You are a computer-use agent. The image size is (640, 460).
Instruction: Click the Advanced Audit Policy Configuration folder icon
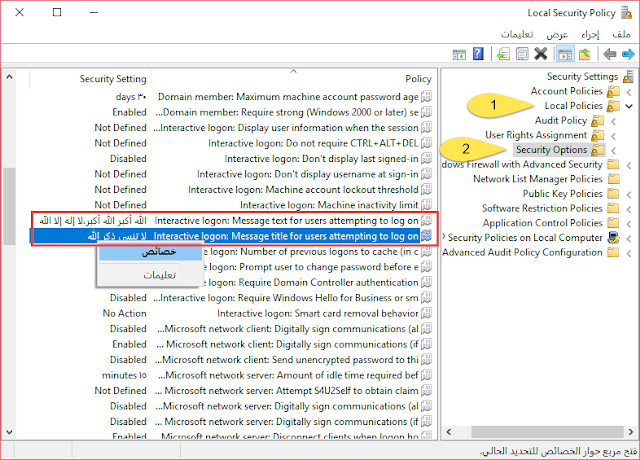613,252
